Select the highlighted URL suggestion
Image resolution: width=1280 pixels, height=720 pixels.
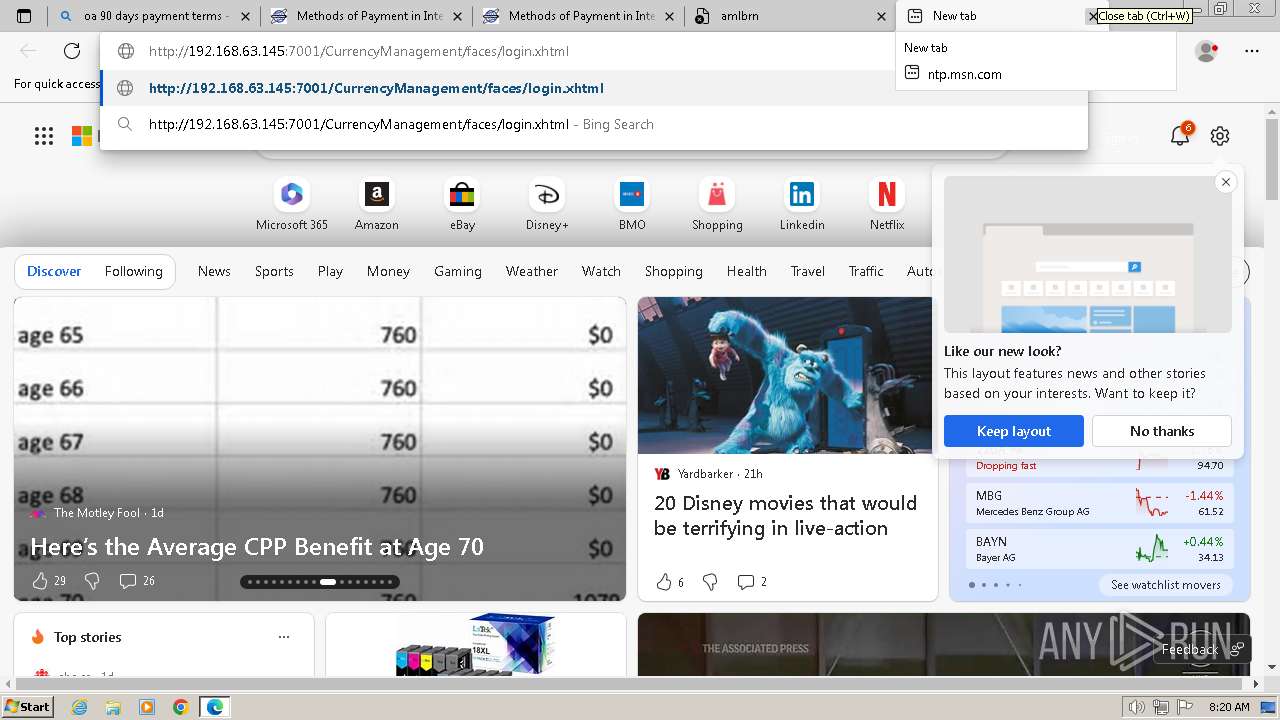[x=594, y=88]
